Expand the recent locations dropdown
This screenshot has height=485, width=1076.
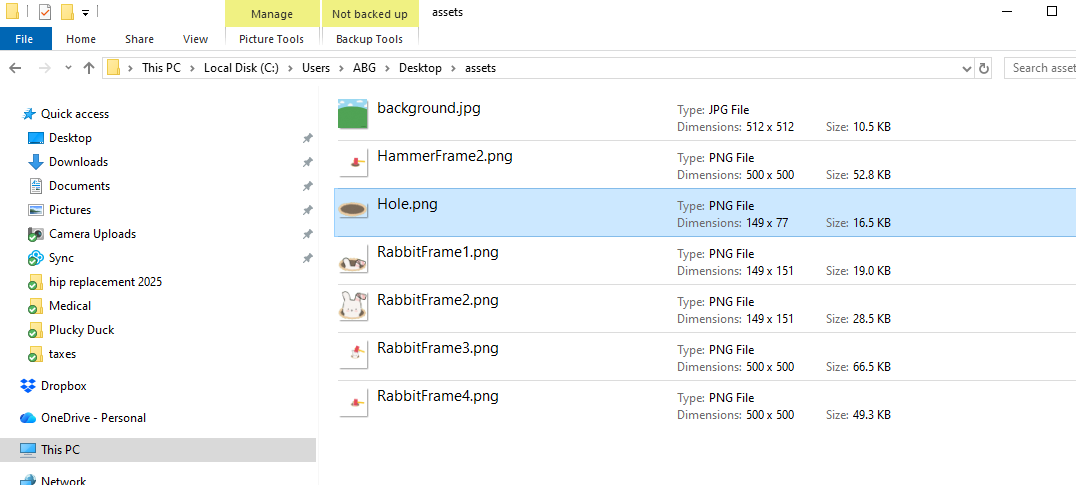68,68
